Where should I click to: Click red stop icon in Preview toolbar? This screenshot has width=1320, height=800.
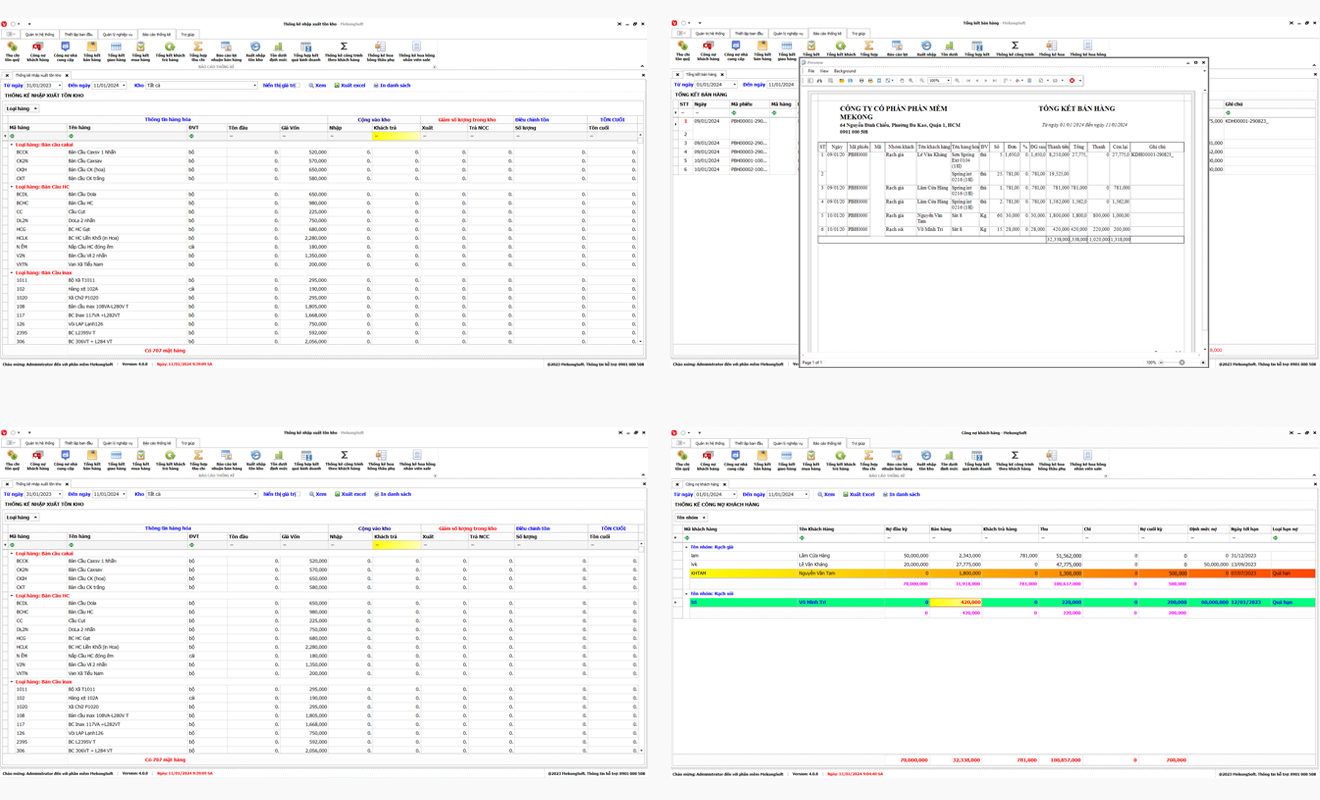[1072, 81]
